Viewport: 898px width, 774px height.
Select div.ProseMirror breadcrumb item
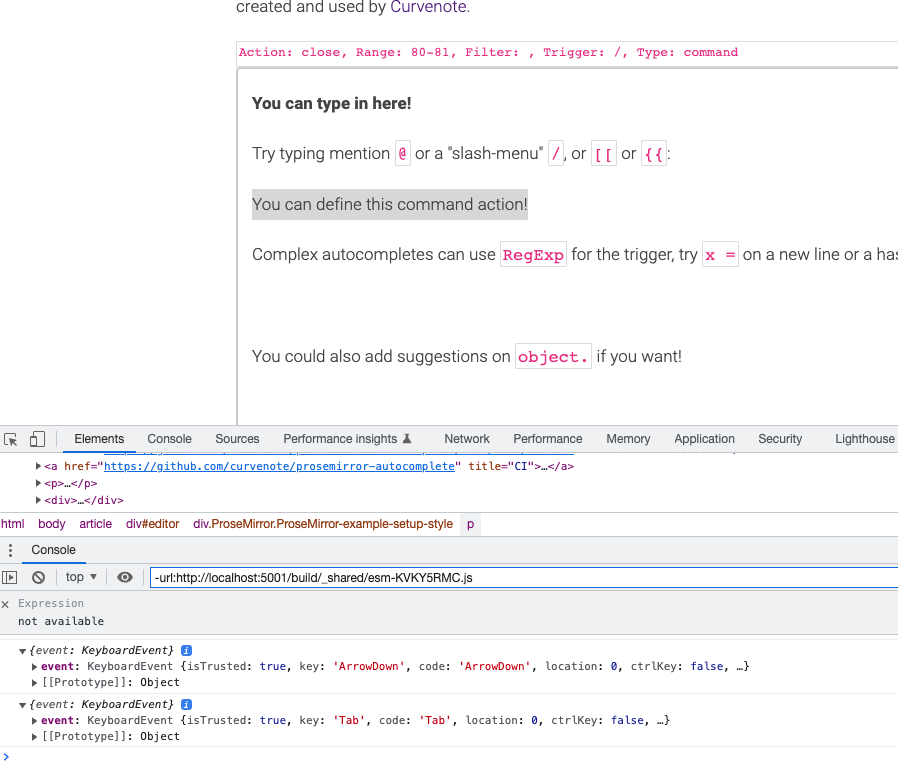pyautogui.click(x=323, y=524)
